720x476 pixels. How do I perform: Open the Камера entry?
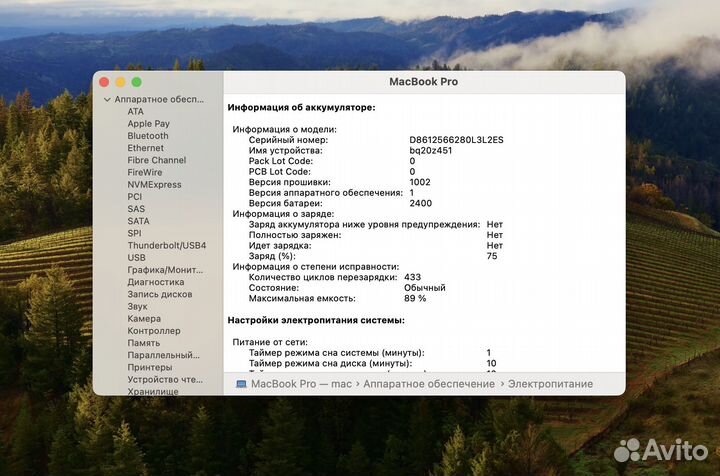[144, 319]
